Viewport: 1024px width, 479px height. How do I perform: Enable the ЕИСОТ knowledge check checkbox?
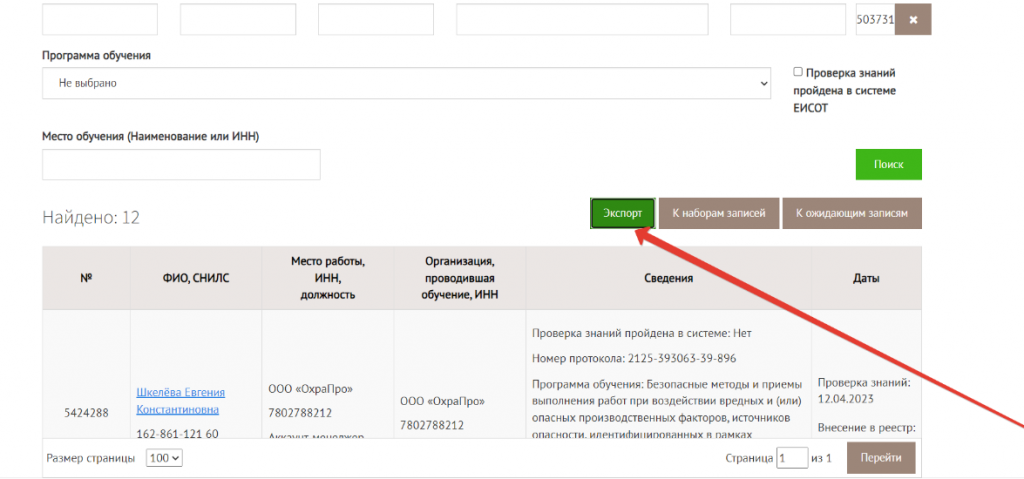point(797,72)
